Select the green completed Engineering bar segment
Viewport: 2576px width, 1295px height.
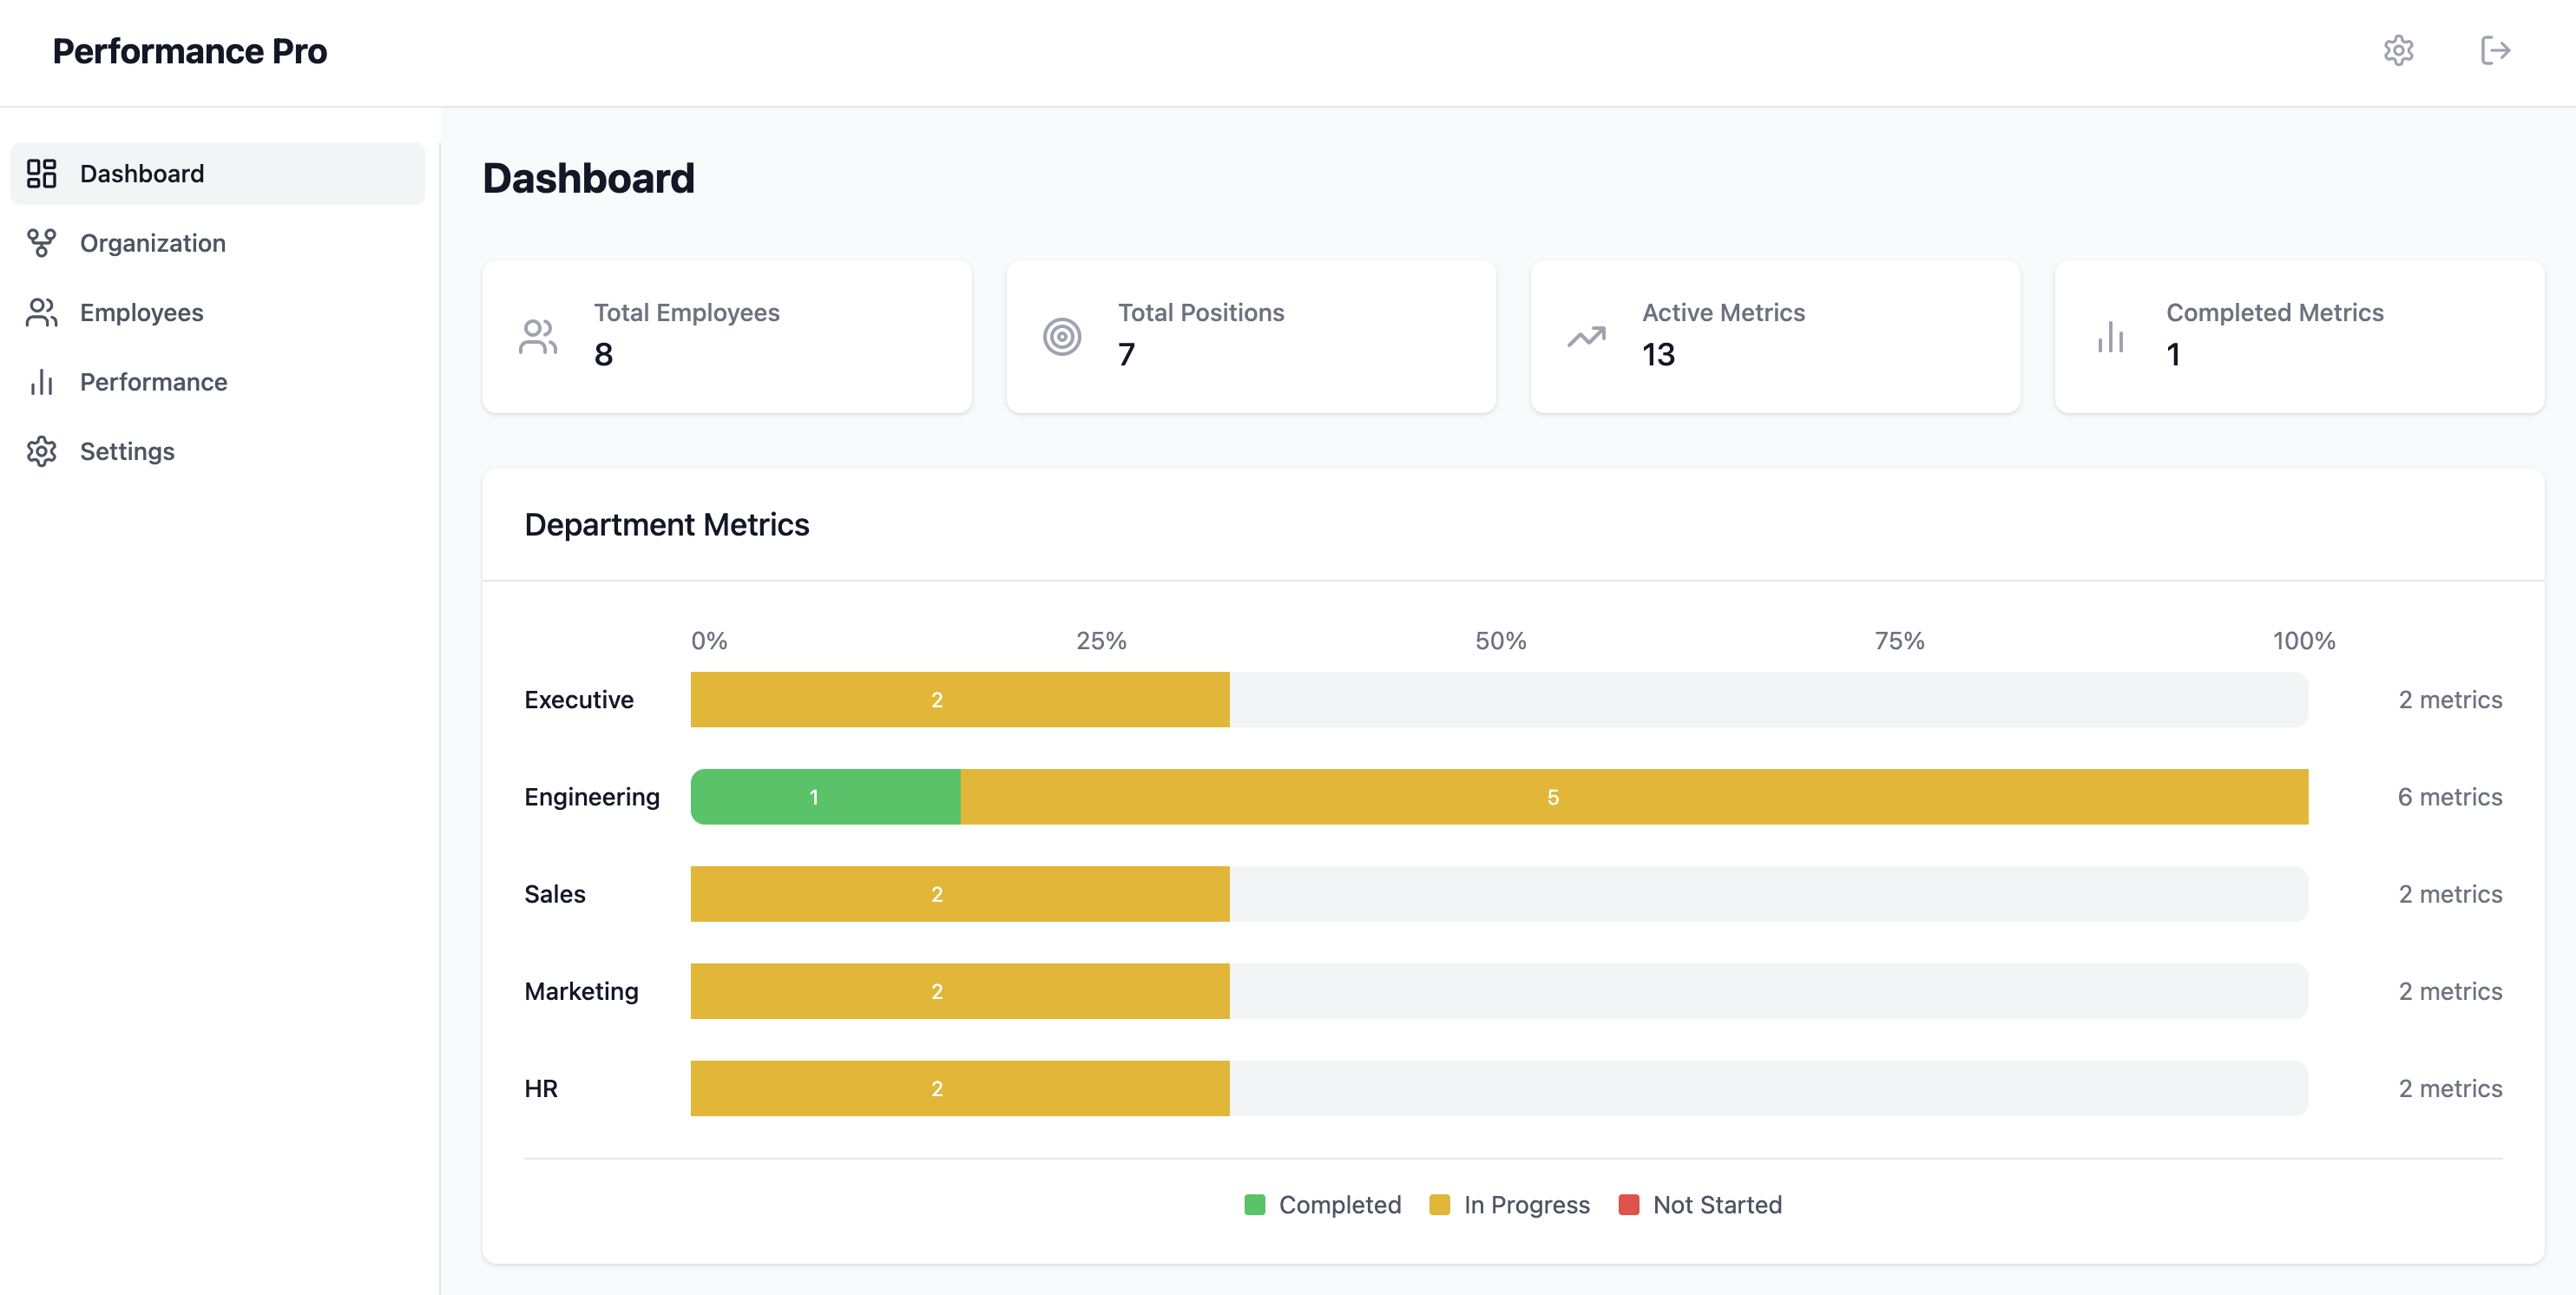pos(825,797)
